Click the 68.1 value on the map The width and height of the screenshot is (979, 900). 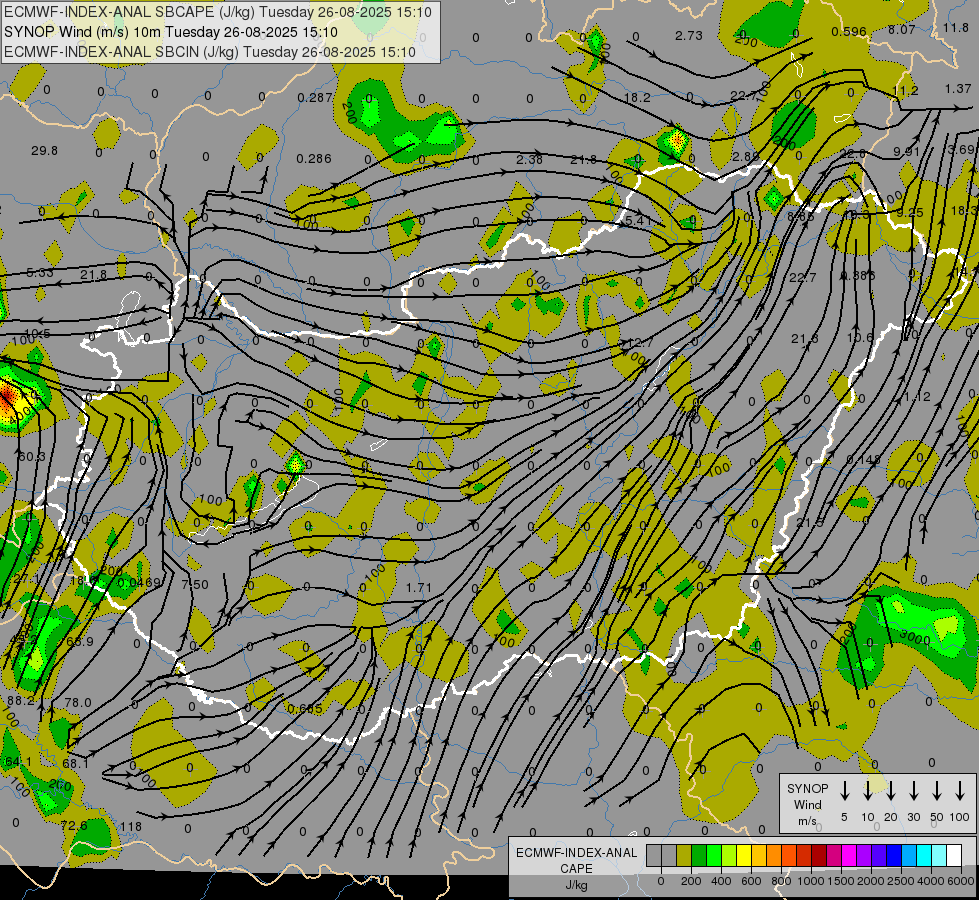pyautogui.click(x=76, y=763)
